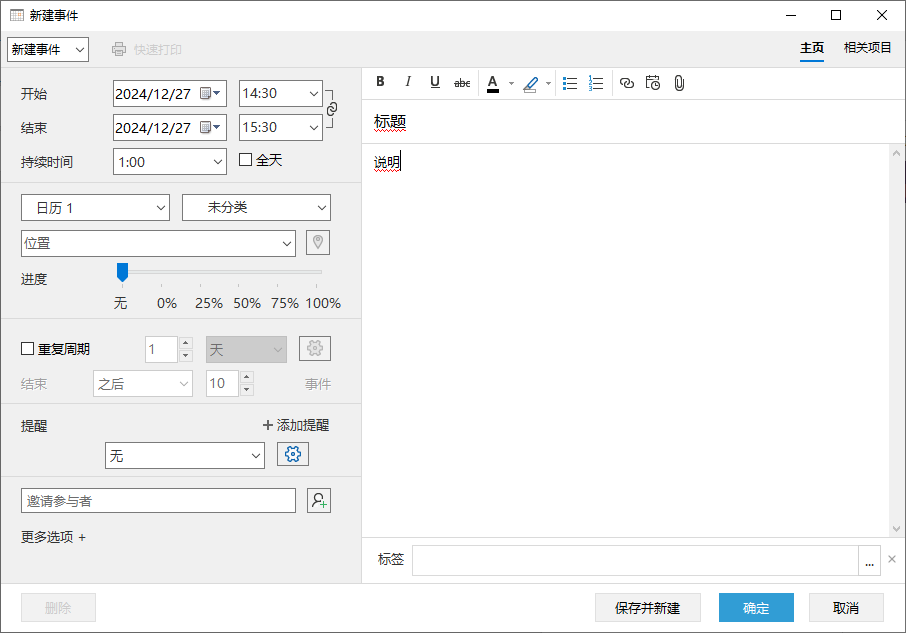Image resolution: width=906 pixels, height=633 pixels.
Task: Click the map pin location icon
Action: 318,243
